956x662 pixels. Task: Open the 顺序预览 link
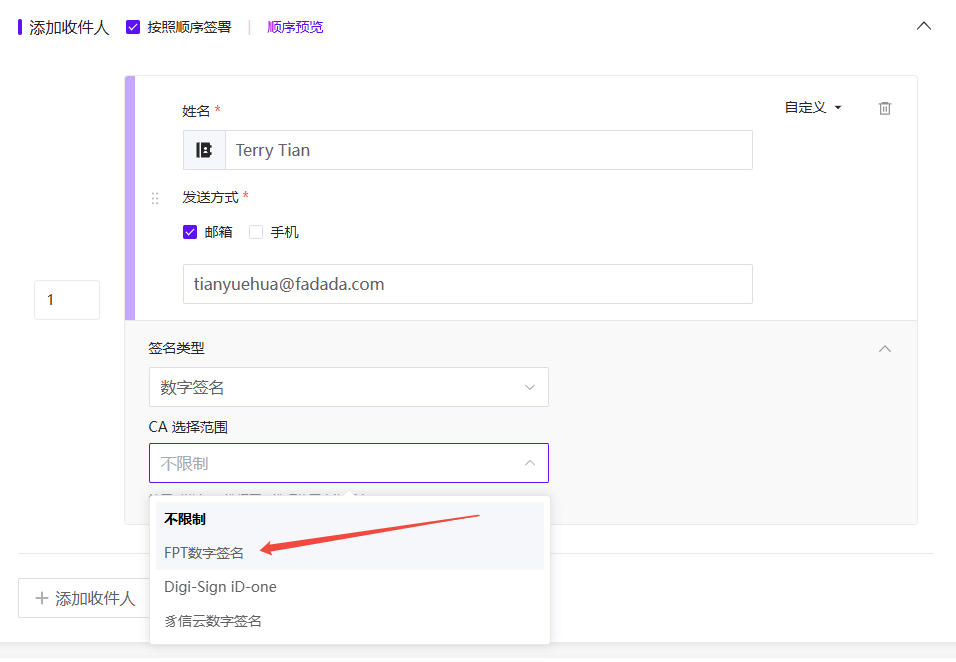[x=295, y=27]
